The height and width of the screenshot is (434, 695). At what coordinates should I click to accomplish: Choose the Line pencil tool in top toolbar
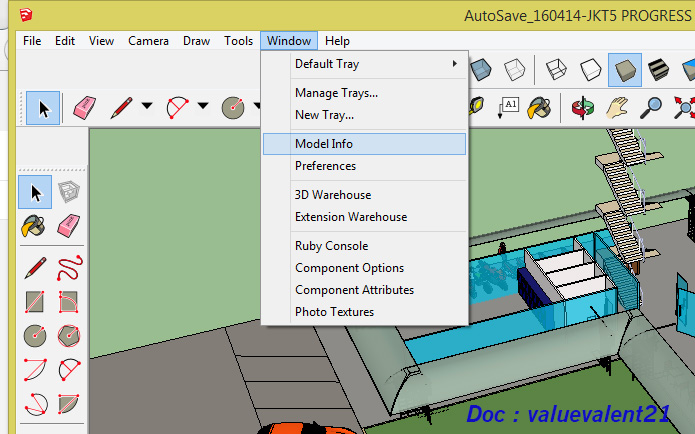click(121, 108)
